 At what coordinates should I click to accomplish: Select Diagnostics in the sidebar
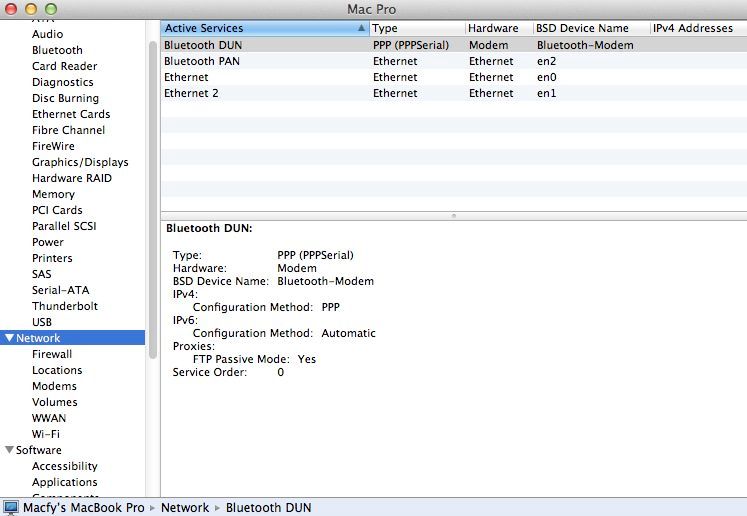tap(62, 82)
